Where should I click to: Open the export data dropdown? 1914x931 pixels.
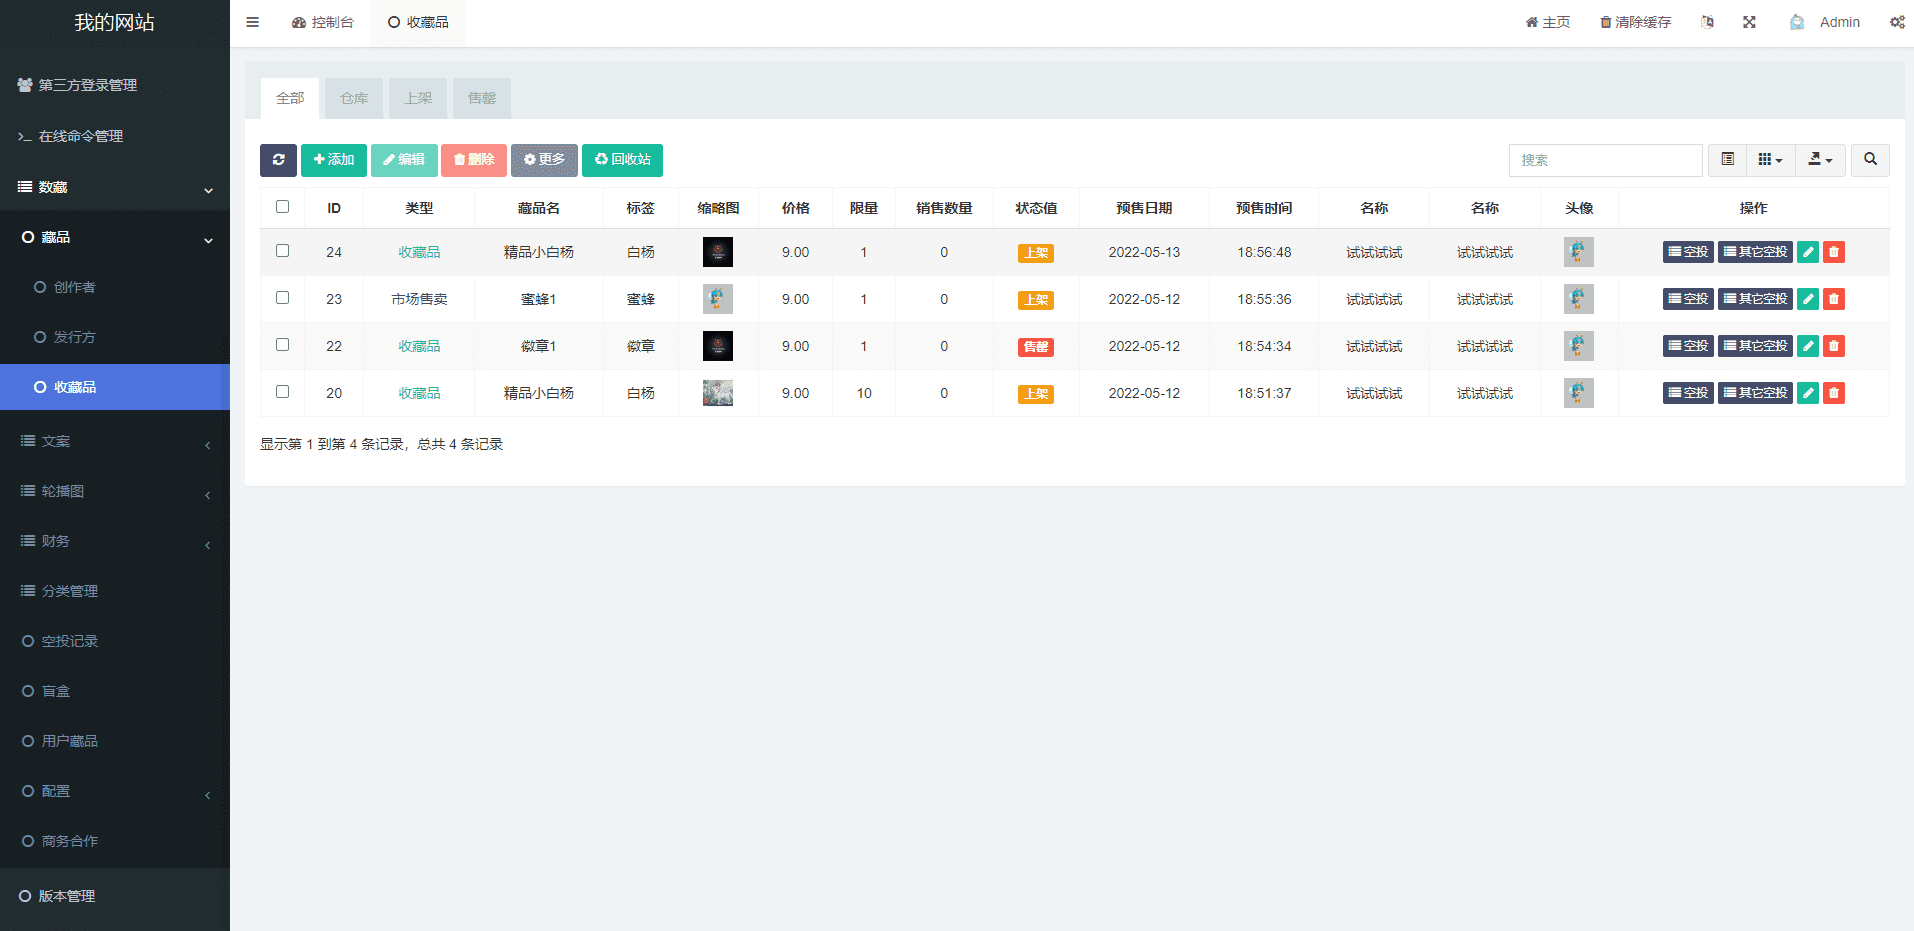(1820, 160)
